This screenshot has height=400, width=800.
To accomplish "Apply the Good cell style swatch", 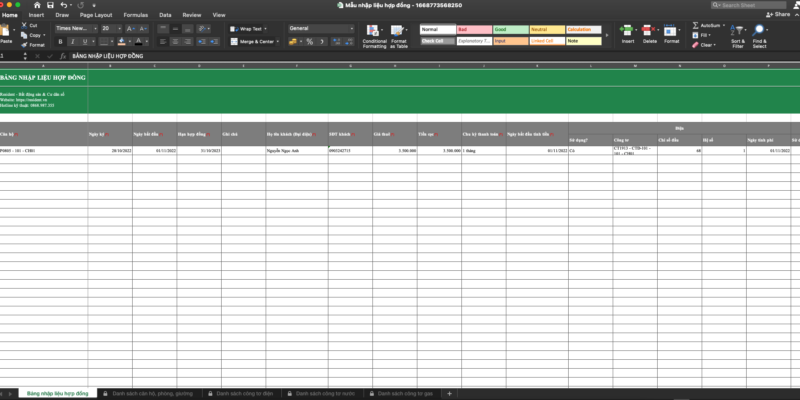I will [x=508, y=29].
